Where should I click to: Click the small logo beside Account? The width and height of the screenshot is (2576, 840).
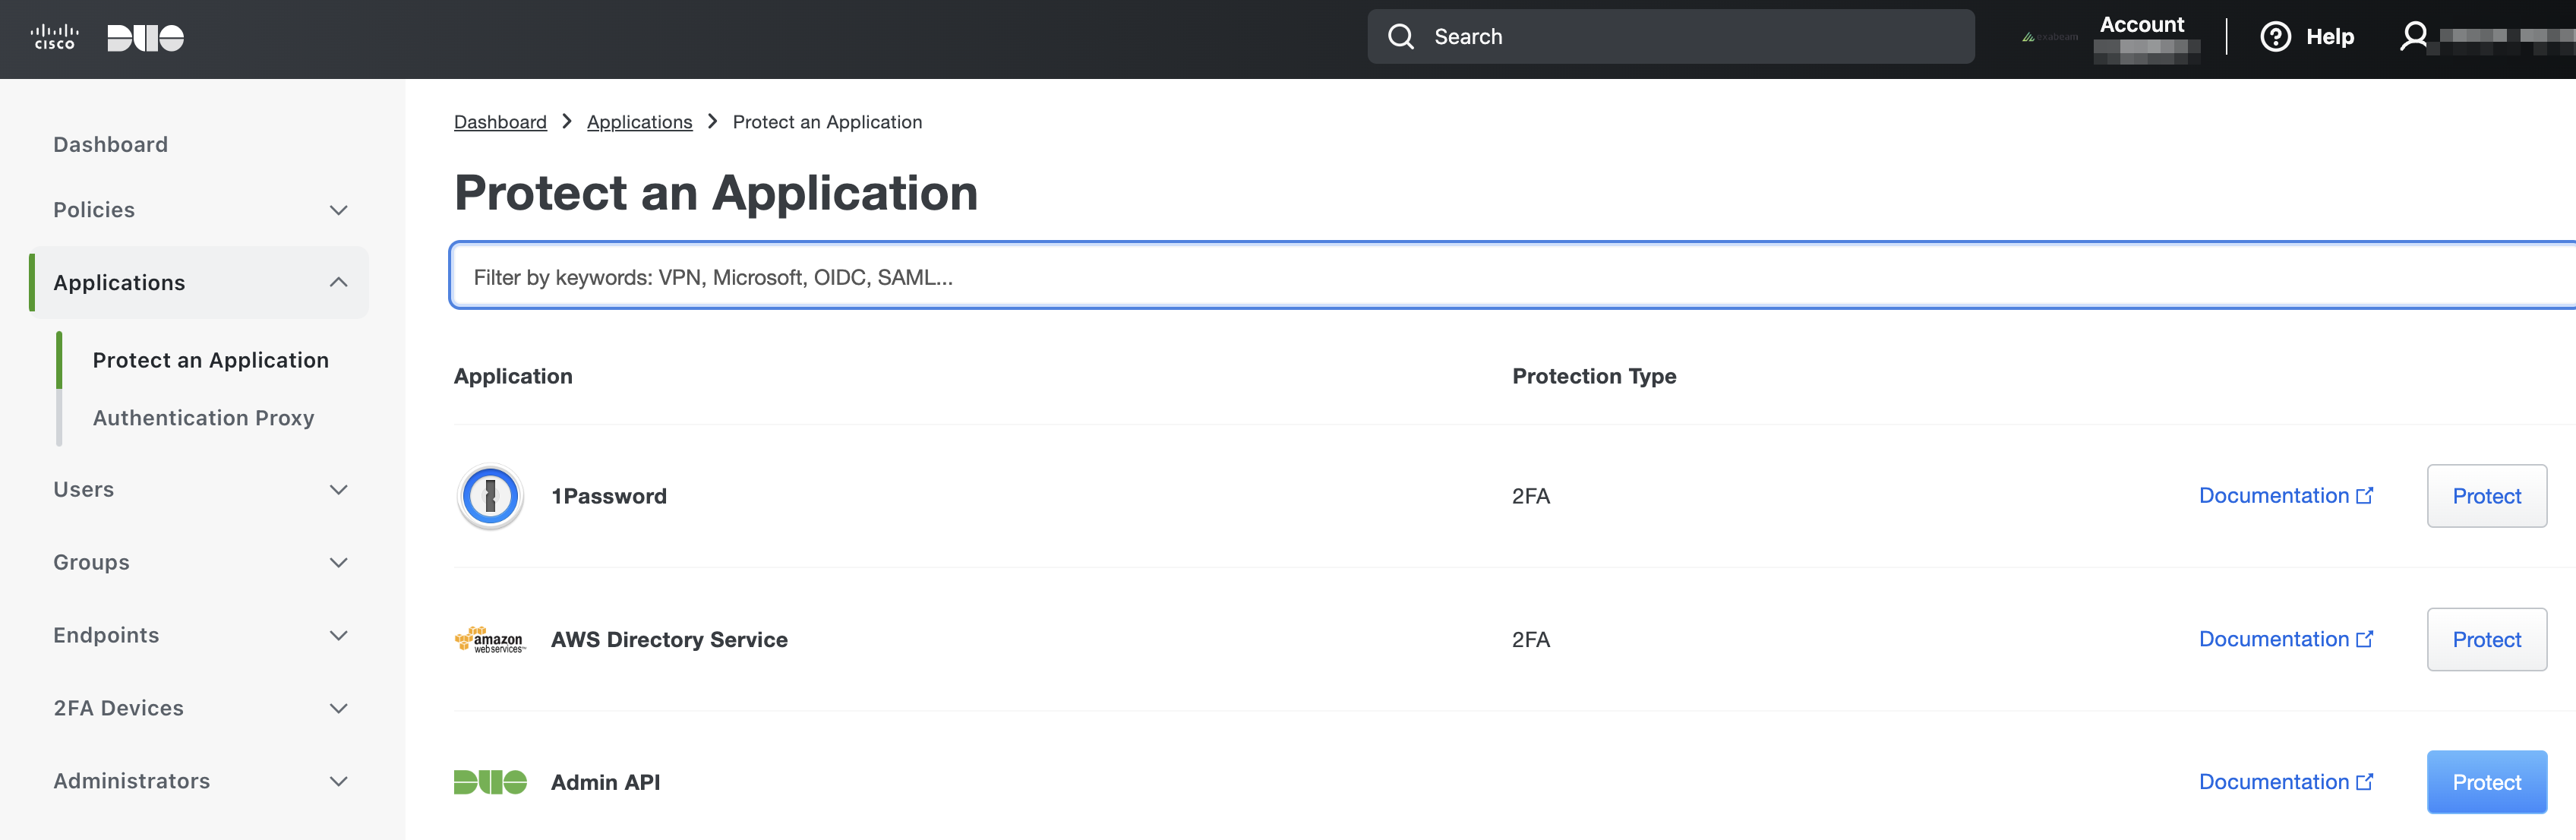click(2049, 37)
